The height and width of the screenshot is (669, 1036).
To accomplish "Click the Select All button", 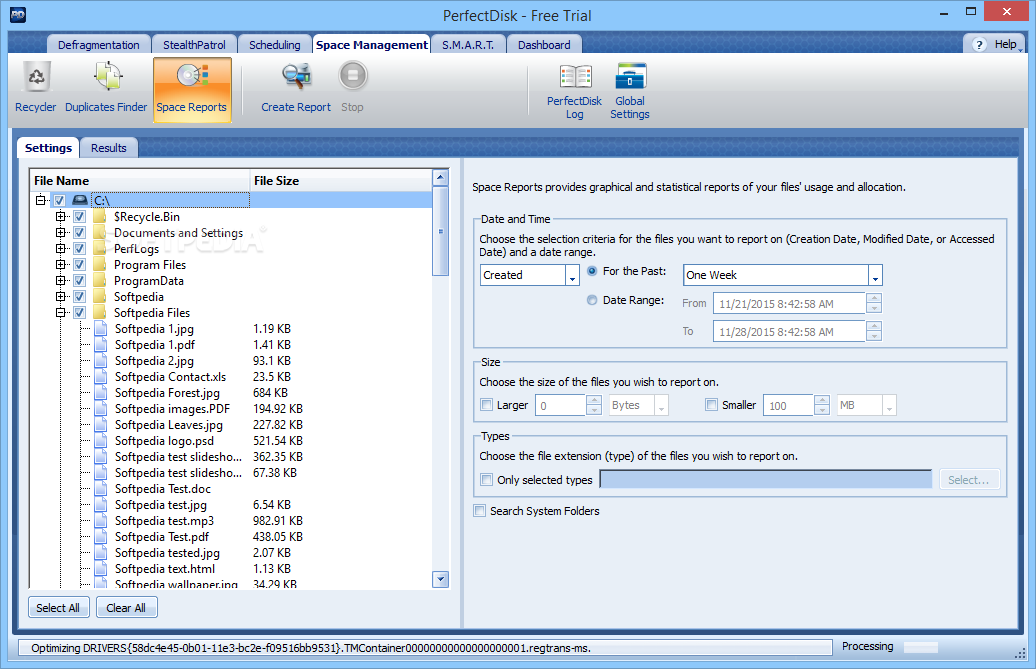I will (57, 608).
